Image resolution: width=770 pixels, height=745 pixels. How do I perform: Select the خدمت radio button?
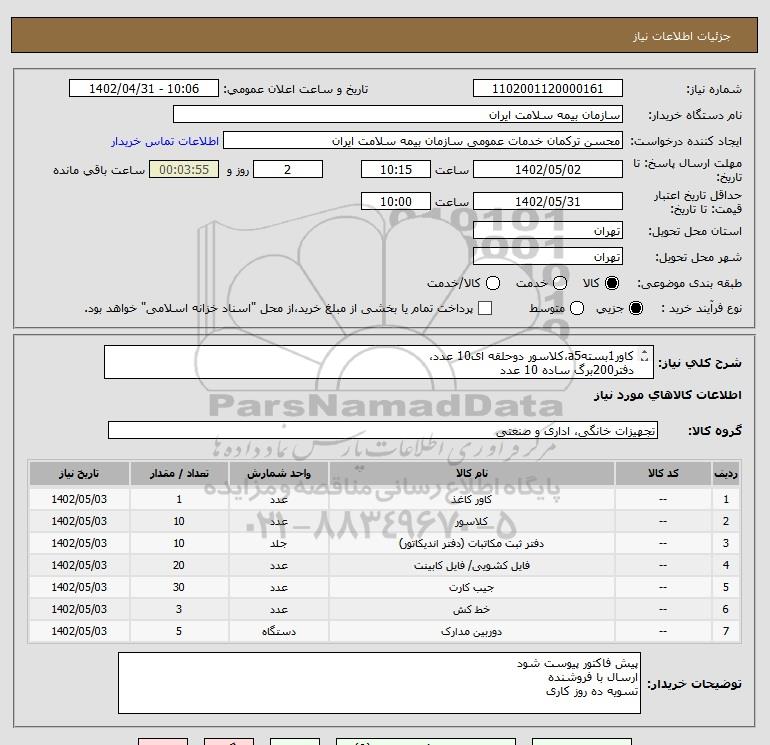[x=560, y=283]
